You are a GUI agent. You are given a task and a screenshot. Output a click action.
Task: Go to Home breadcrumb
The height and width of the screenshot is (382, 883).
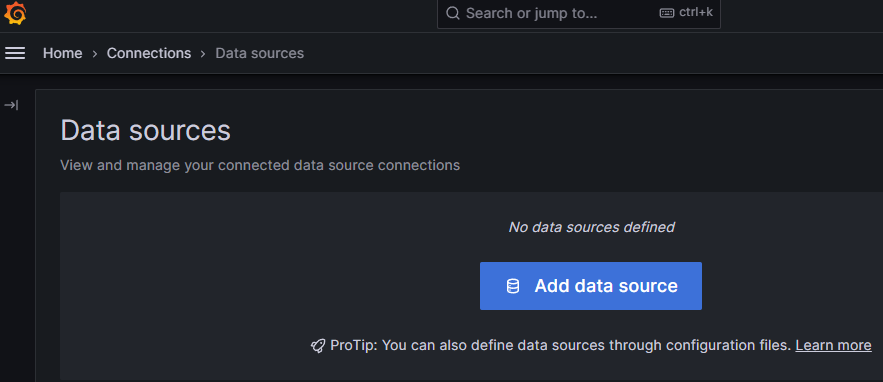63,53
